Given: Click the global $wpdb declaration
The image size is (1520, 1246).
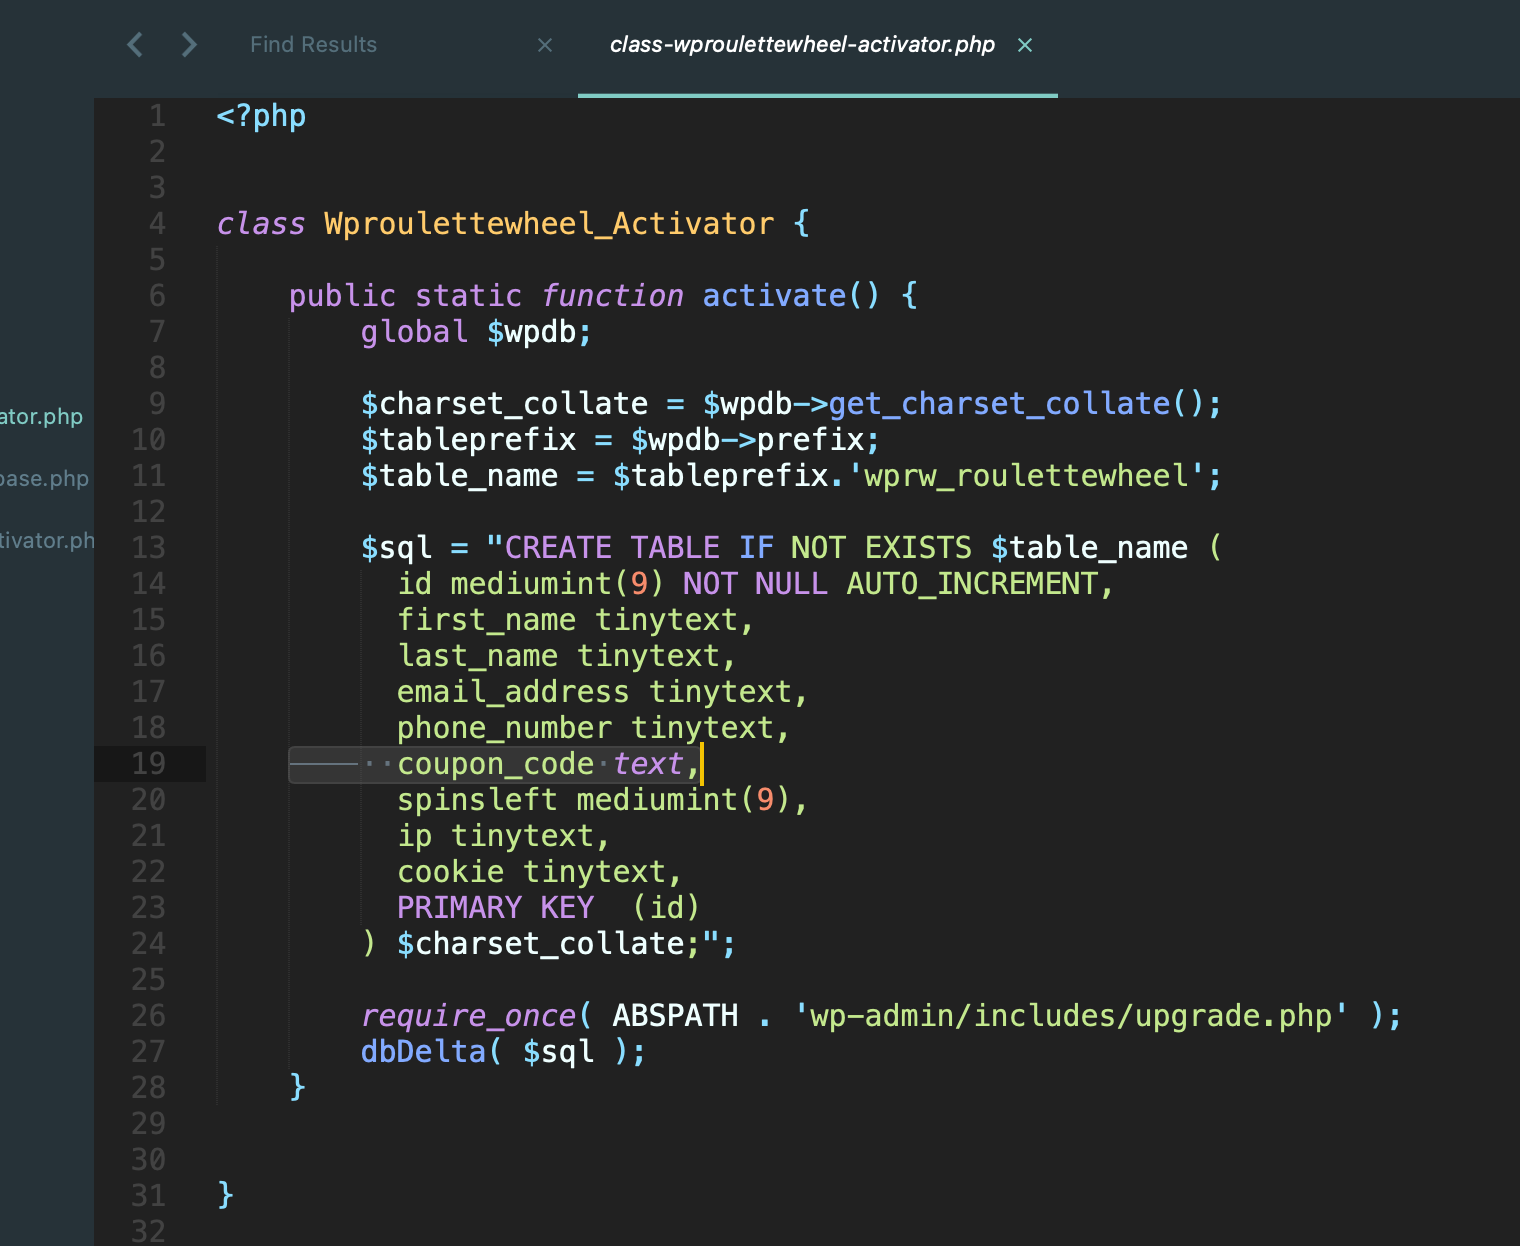Looking at the screenshot, I should (x=476, y=331).
